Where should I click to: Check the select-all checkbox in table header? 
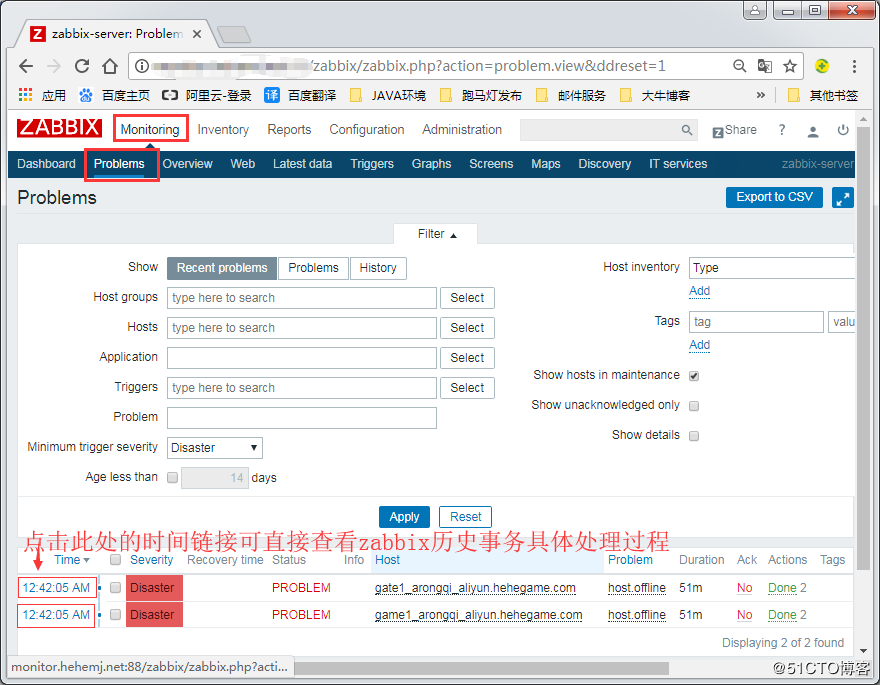click(x=116, y=559)
